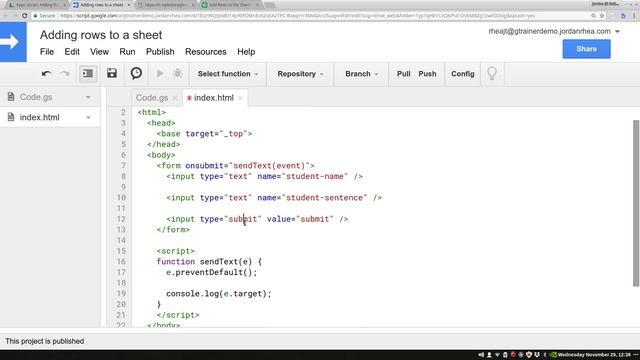
Task: Expand the Code.gs file options arrow
Action: pos(88,97)
